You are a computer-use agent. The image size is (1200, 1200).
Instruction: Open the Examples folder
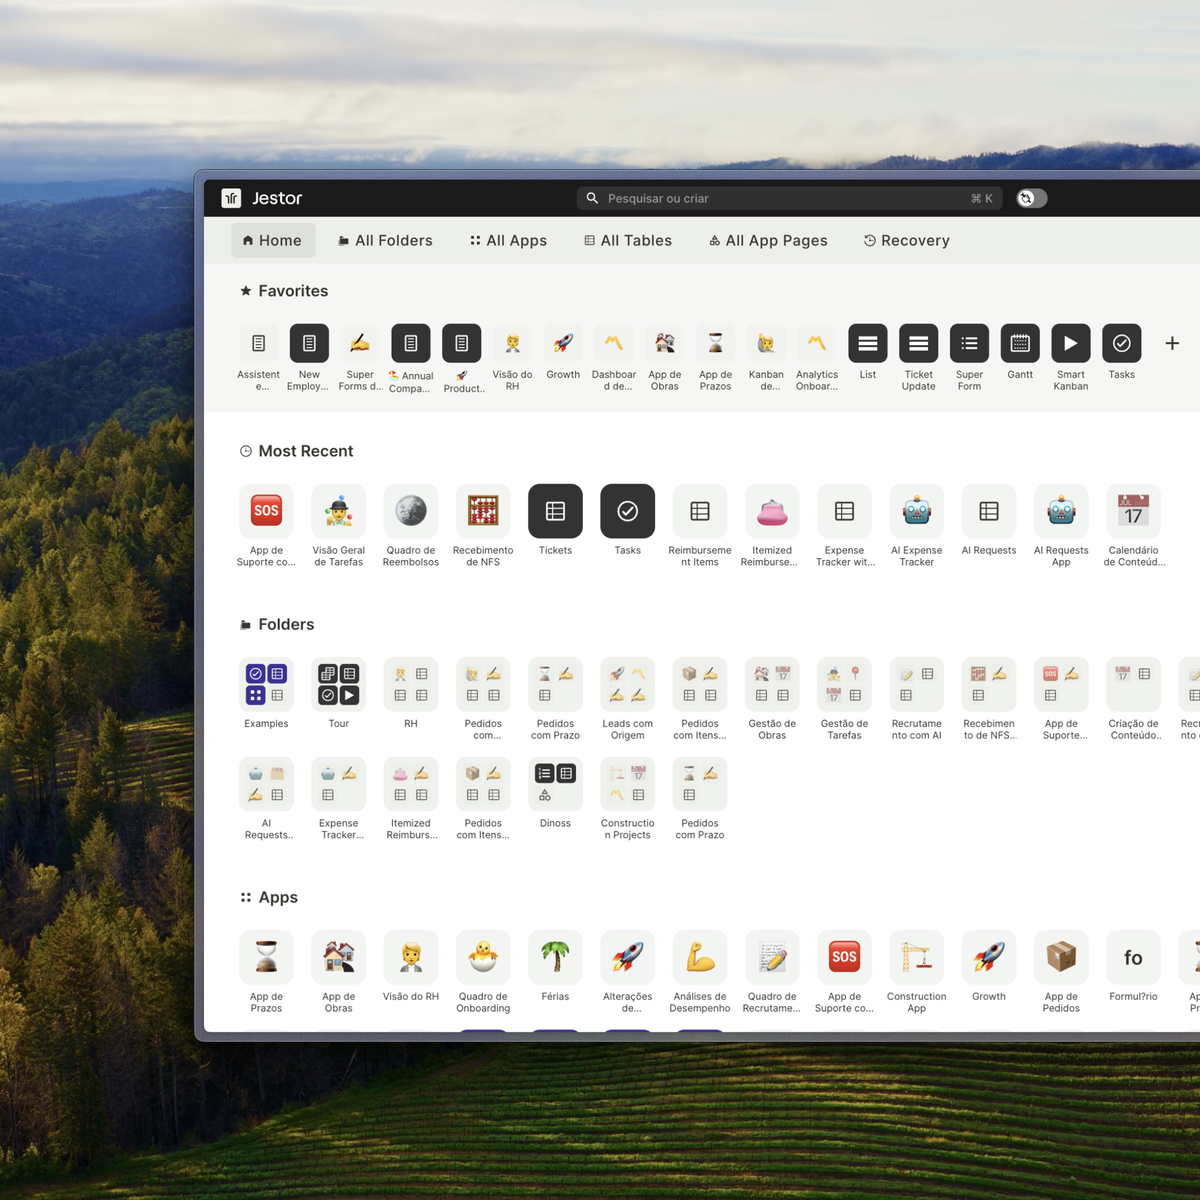pos(266,684)
